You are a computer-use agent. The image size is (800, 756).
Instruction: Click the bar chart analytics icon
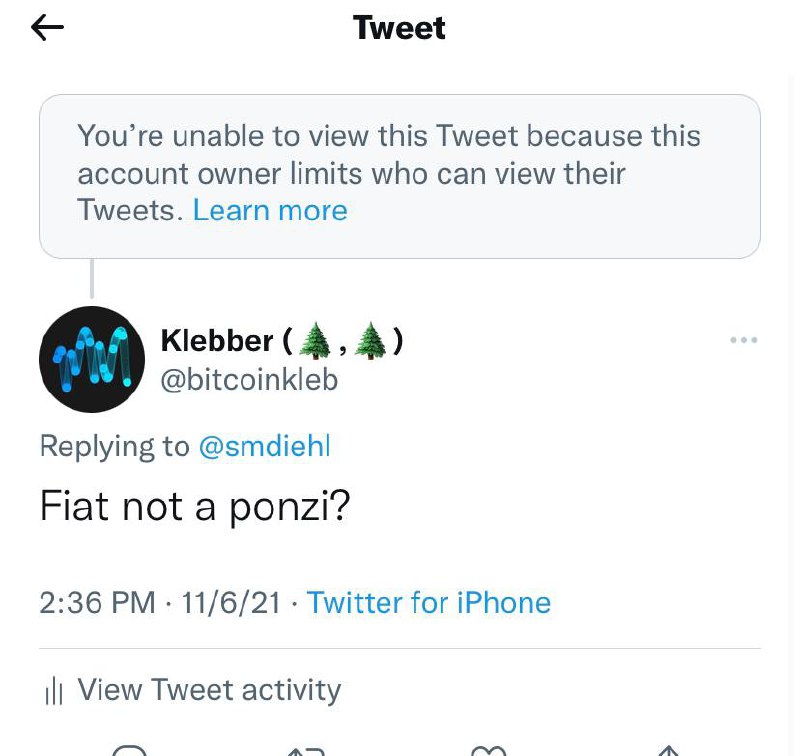pyautogui.click(x=54, y=691)
